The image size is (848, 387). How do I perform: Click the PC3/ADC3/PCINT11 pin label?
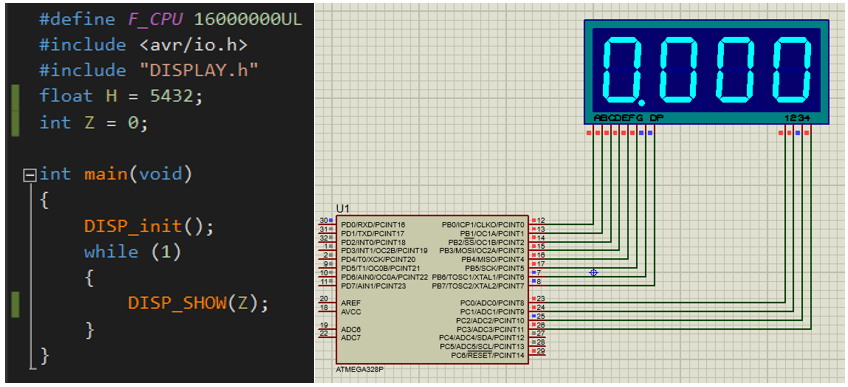pos(491,329)
